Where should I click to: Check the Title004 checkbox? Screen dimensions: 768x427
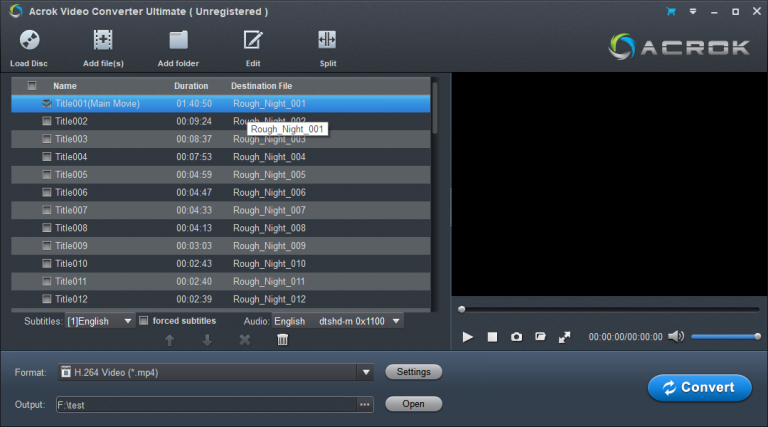coord(47,157)
